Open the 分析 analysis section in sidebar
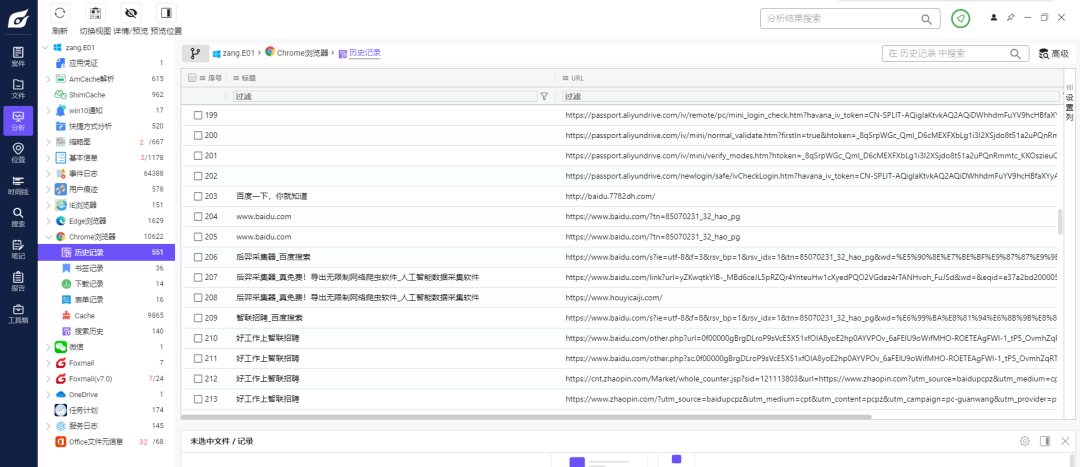Viewport: 1080px width, 467px height. click(19, 121)
